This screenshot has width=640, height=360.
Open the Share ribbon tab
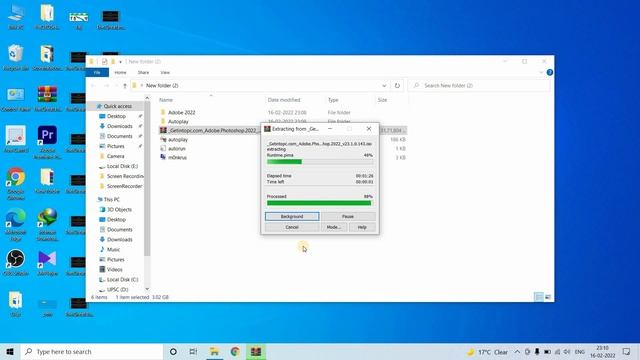[143, 72]
